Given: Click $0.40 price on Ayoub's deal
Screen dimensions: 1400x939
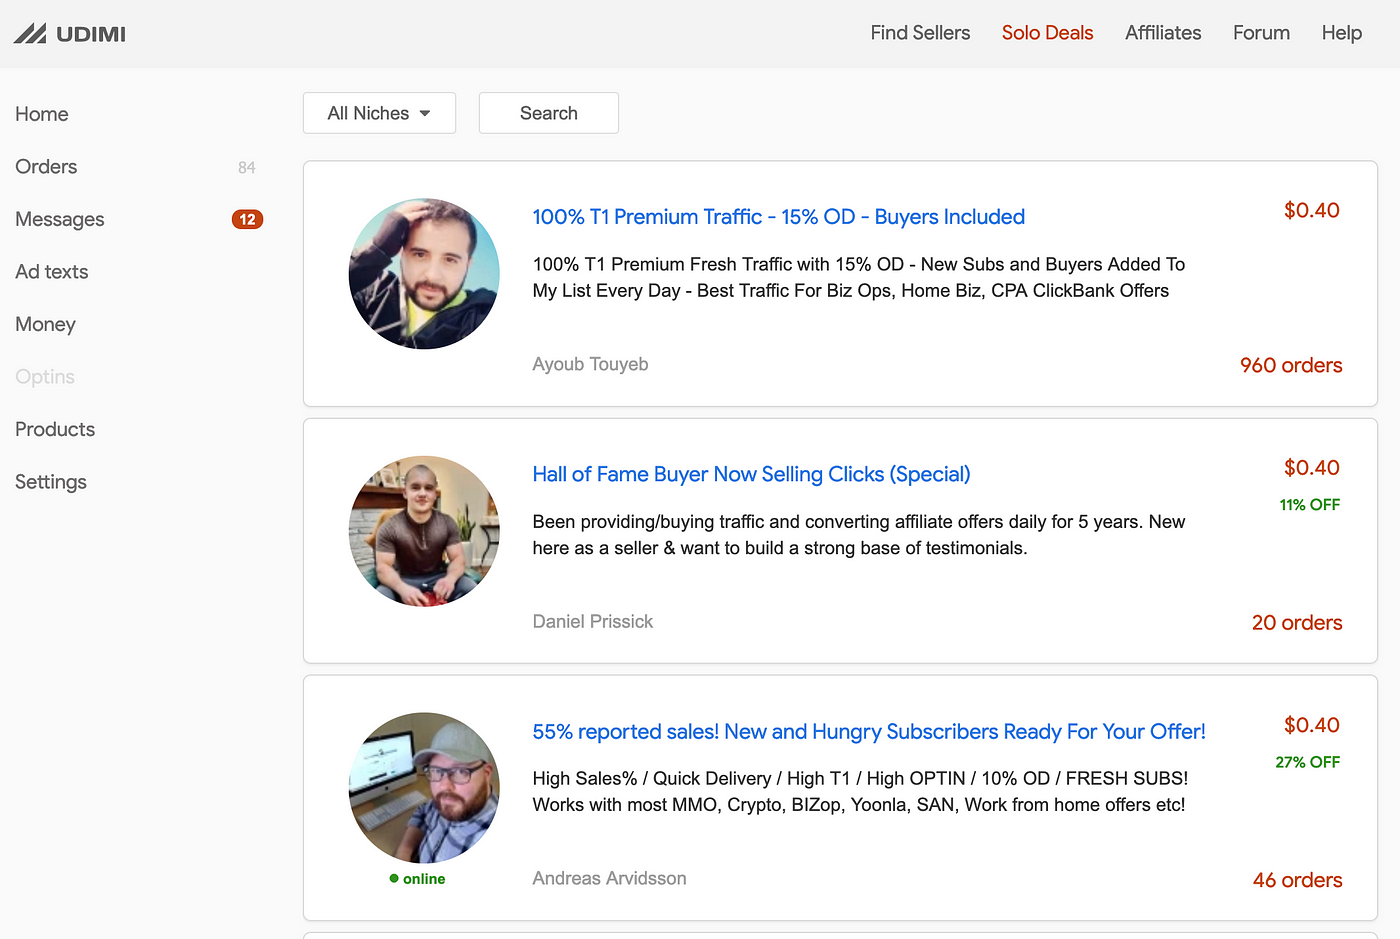Looking at the screenshot, I should coord(1312,210).
